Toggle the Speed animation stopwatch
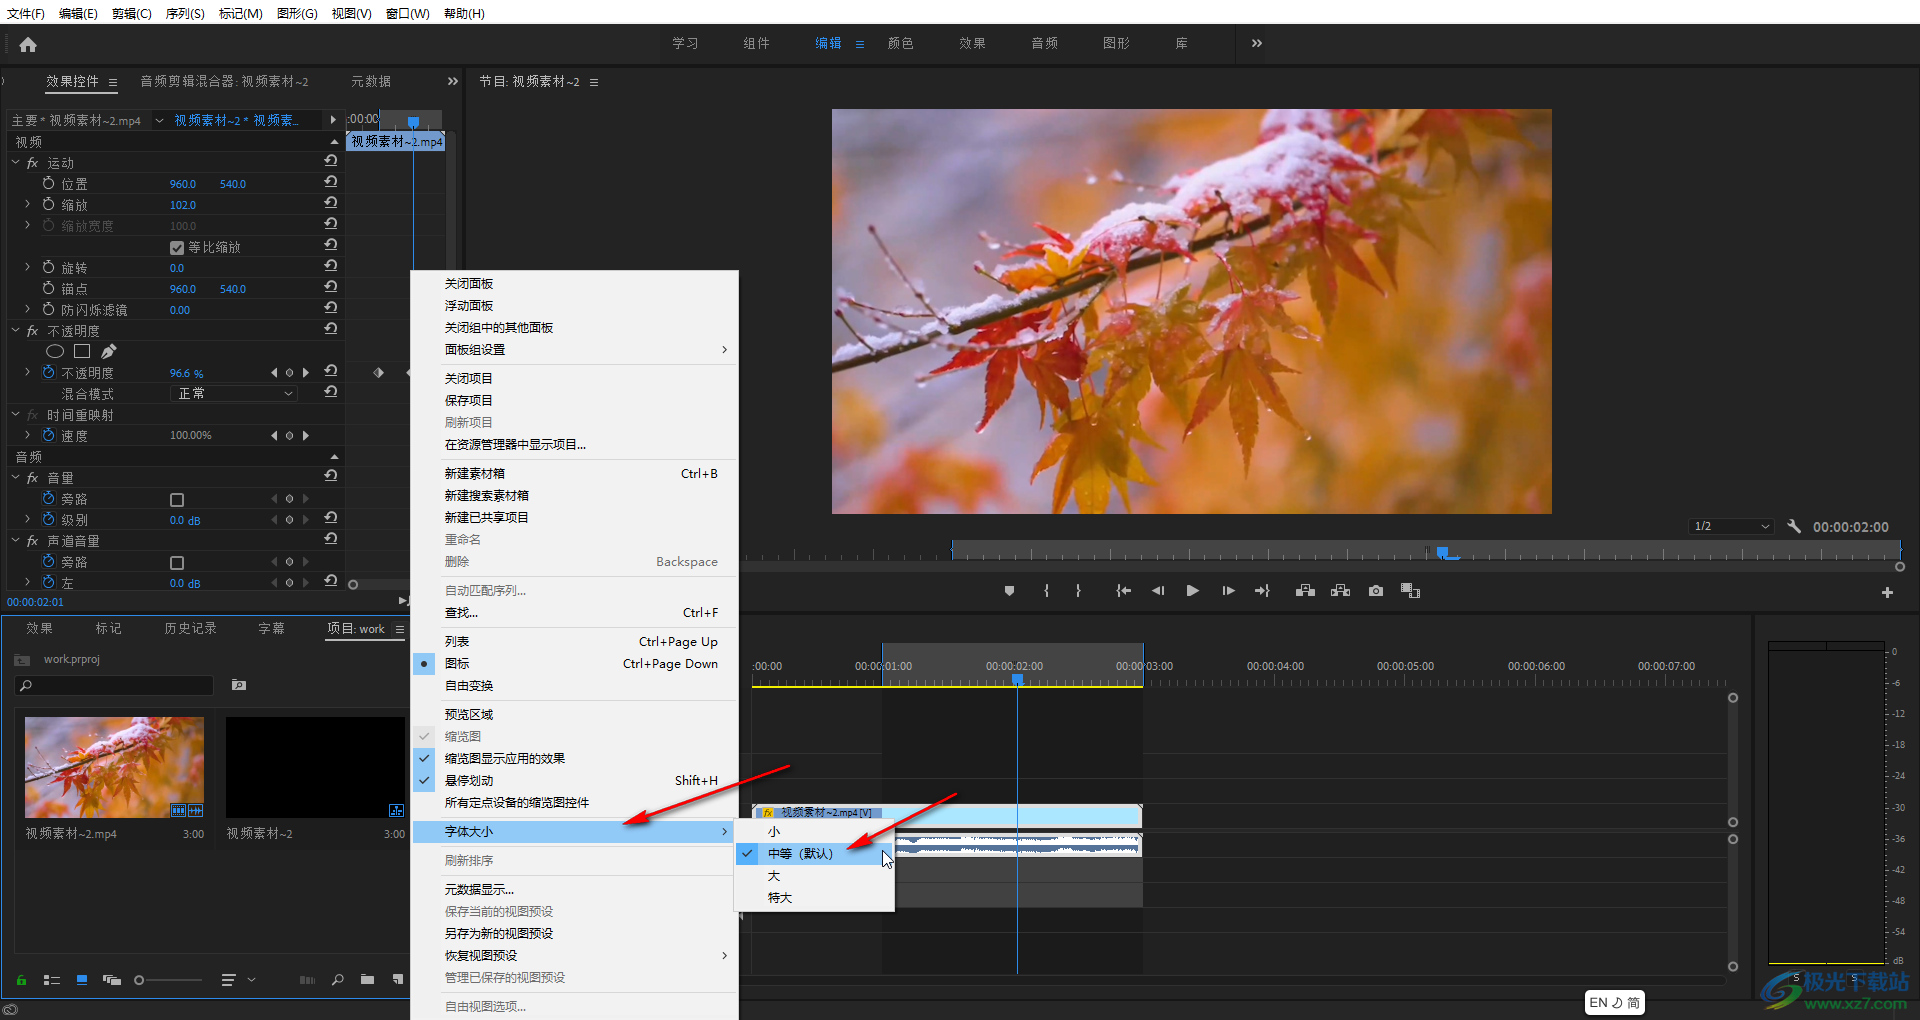 [x=48, y=435]
